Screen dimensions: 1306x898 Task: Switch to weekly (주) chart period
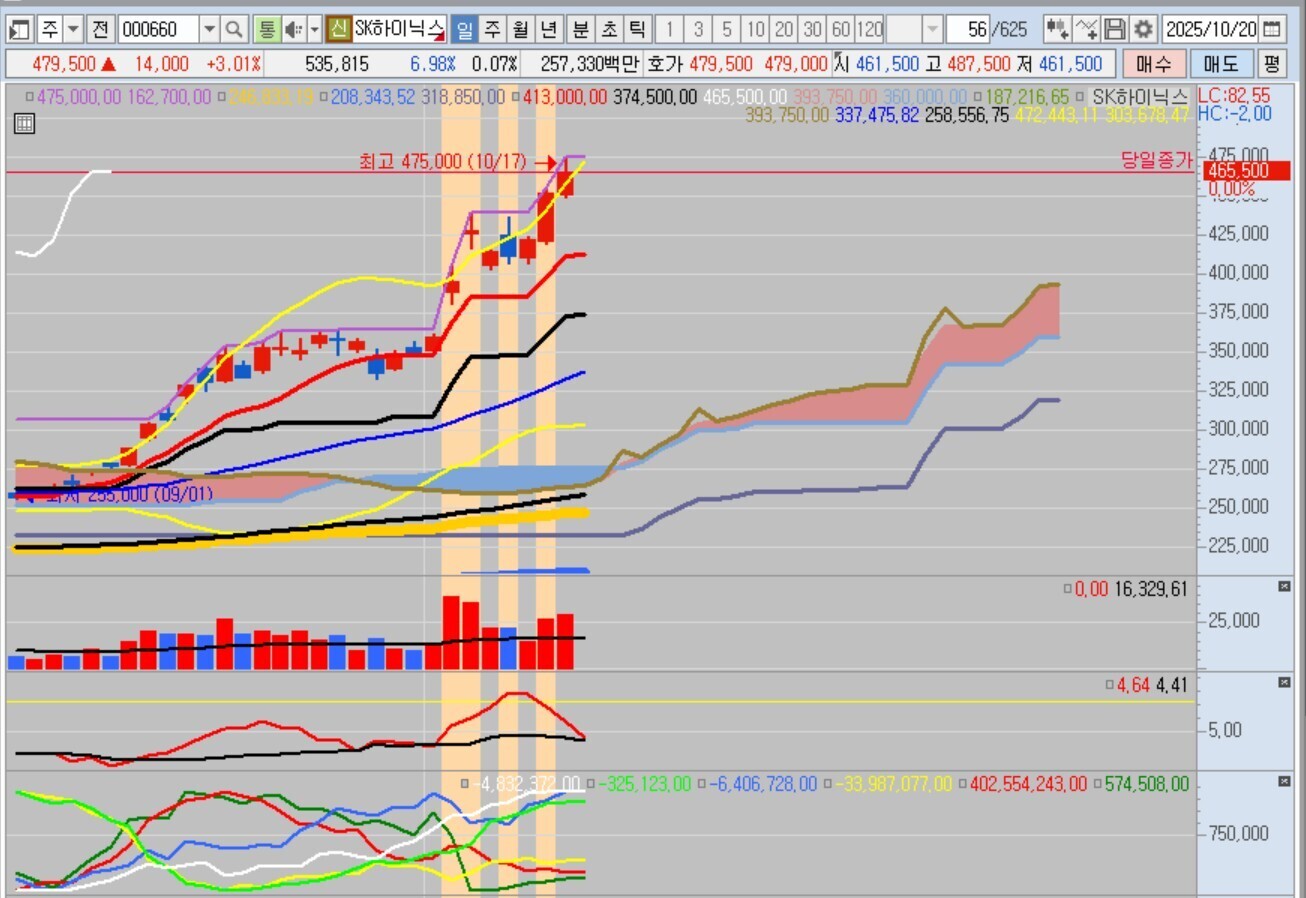pos(492,29)
